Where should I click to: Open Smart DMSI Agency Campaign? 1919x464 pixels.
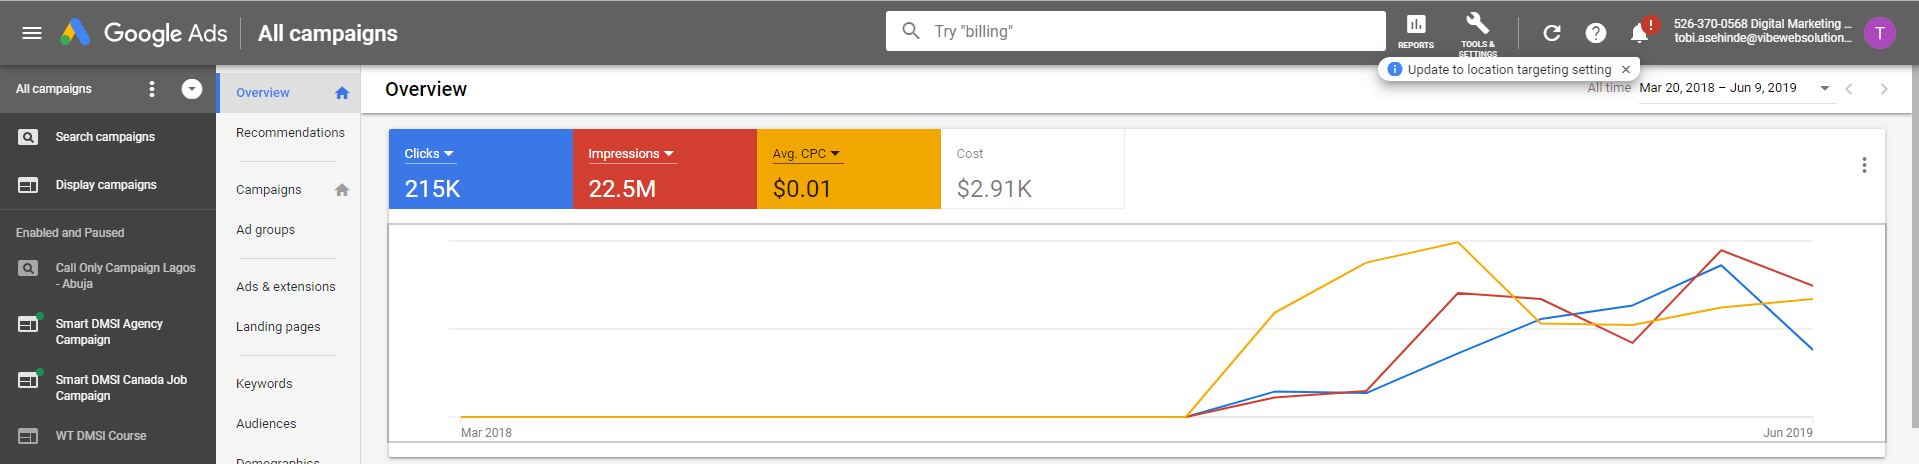[109, 332]
